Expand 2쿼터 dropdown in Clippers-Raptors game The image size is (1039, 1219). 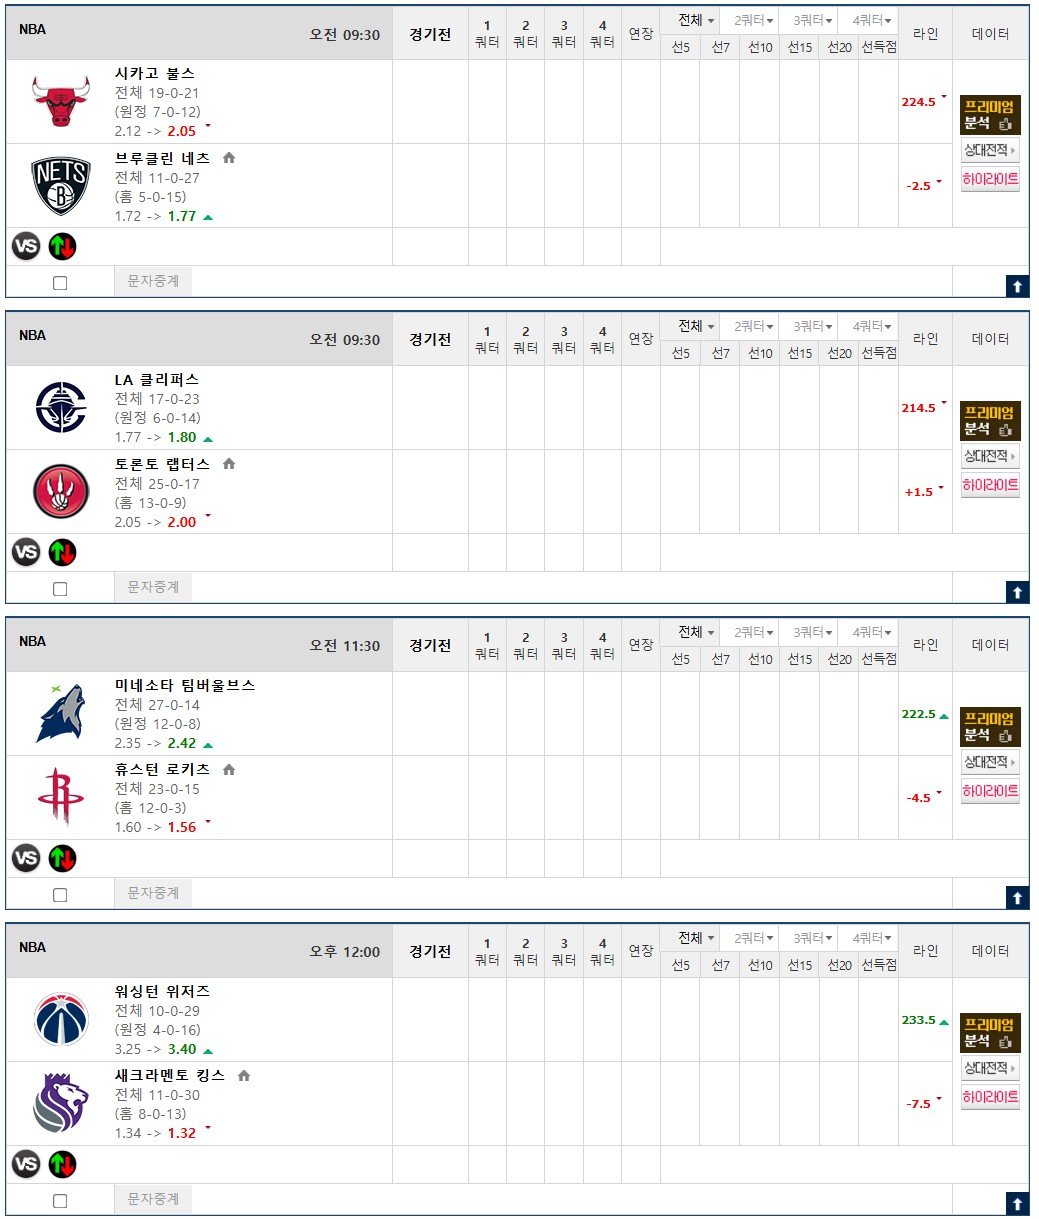[x=756, y=326]
